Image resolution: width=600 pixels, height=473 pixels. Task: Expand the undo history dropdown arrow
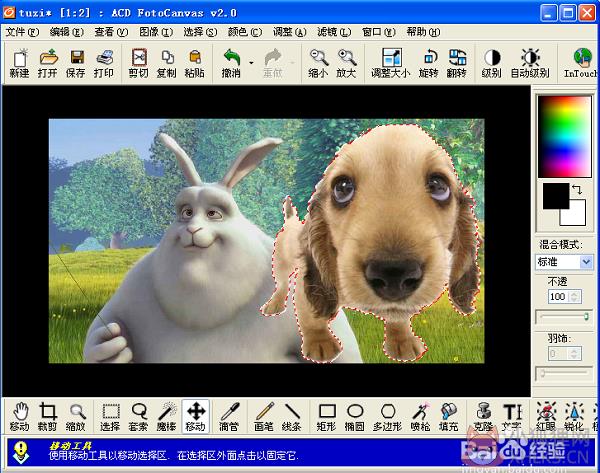click(251, 63)
